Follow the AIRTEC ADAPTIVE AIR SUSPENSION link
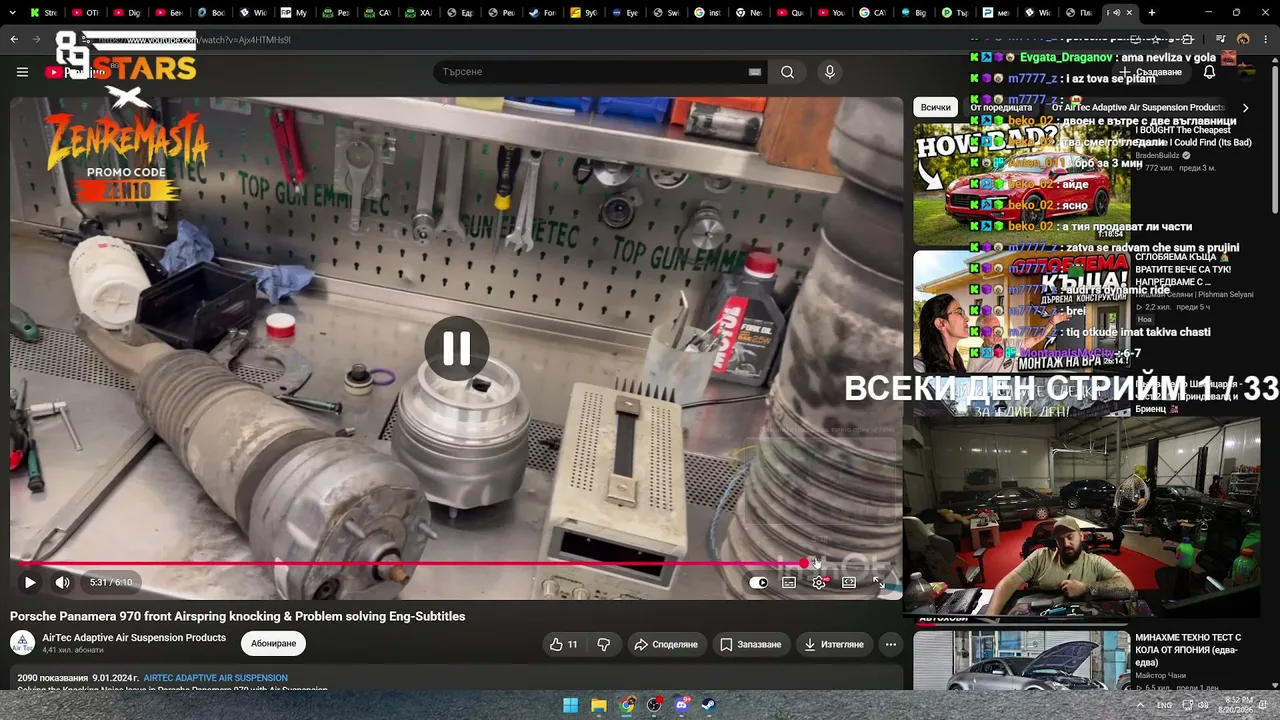This screenshot has width=1280, height=720. tap(215, 678)
